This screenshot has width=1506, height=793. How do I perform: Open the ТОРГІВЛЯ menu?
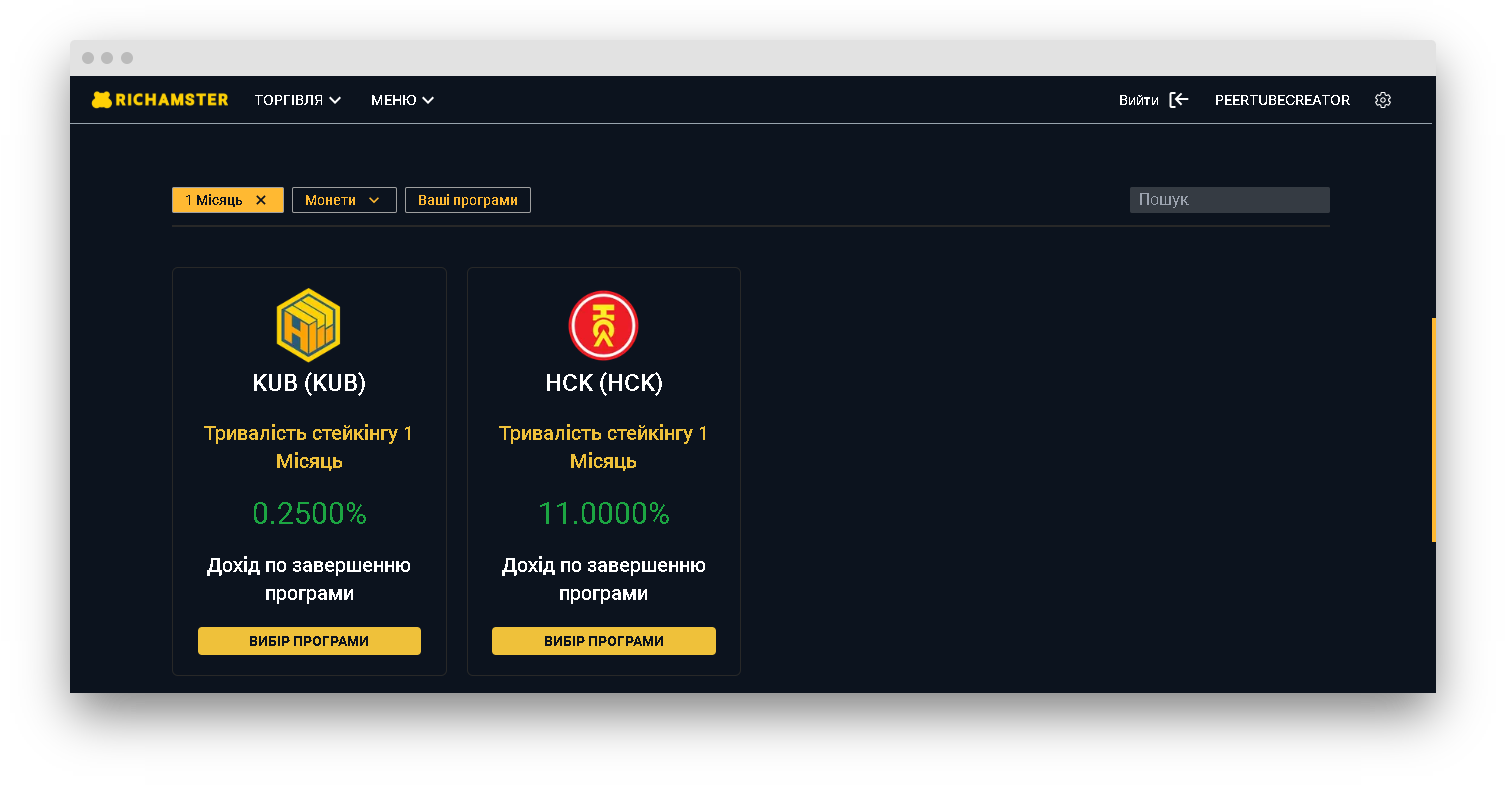point(298,100)
